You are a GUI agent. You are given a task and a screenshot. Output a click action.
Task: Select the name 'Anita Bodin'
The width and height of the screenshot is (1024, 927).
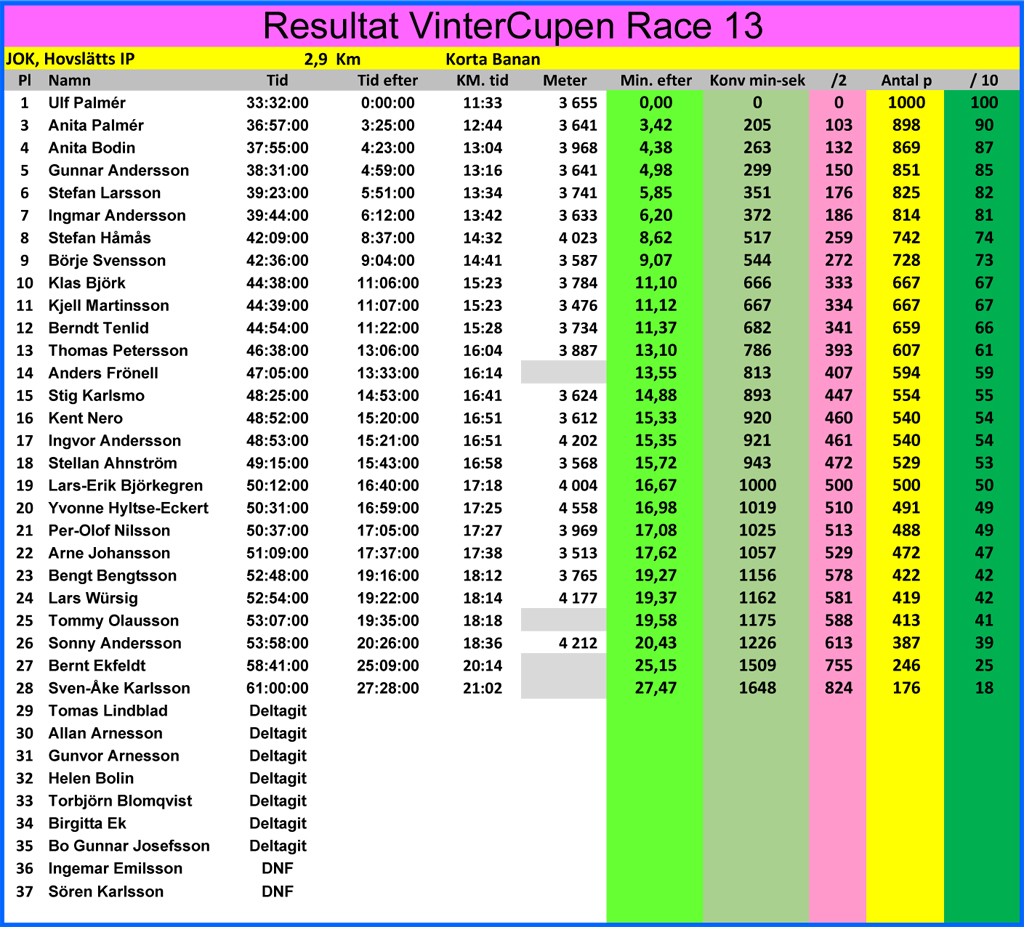(x=91, y=148)
